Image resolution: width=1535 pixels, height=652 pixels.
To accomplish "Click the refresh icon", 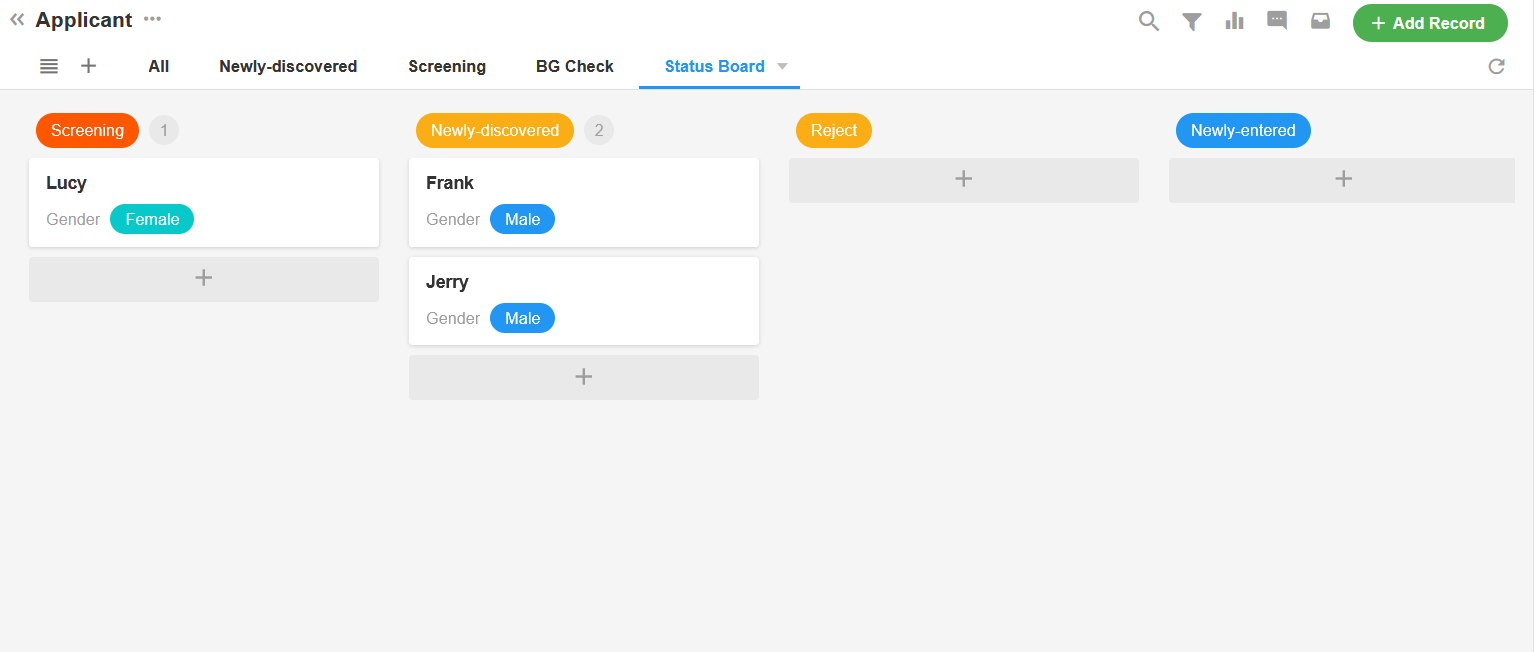I will click(x=1496, y=67).
